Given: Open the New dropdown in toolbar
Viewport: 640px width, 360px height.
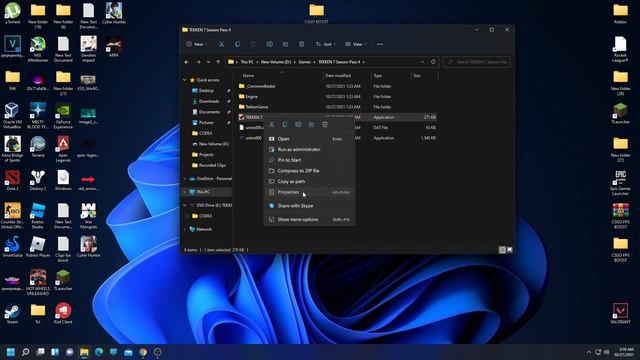Looking at the screenshot, I should pos(197,44).
